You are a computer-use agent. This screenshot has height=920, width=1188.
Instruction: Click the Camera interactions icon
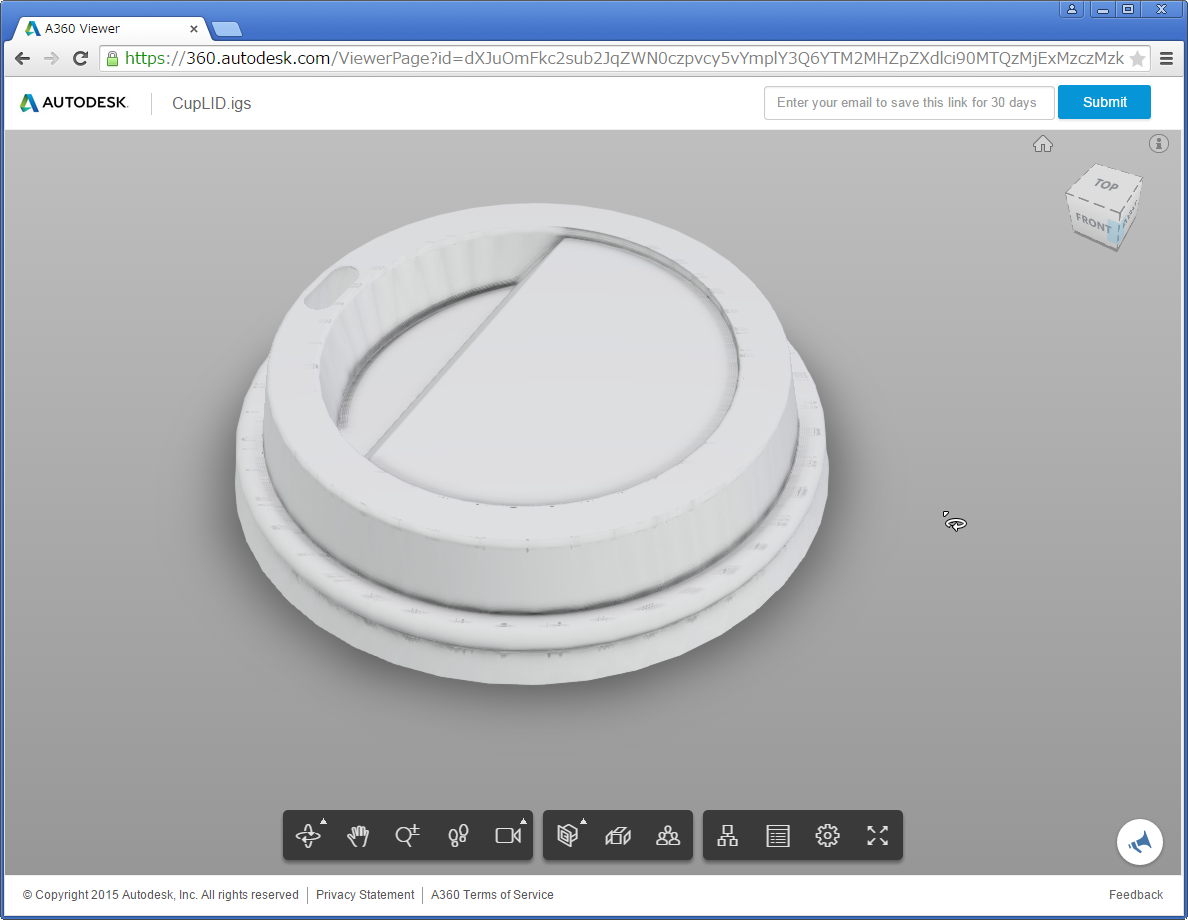point(508,835)
